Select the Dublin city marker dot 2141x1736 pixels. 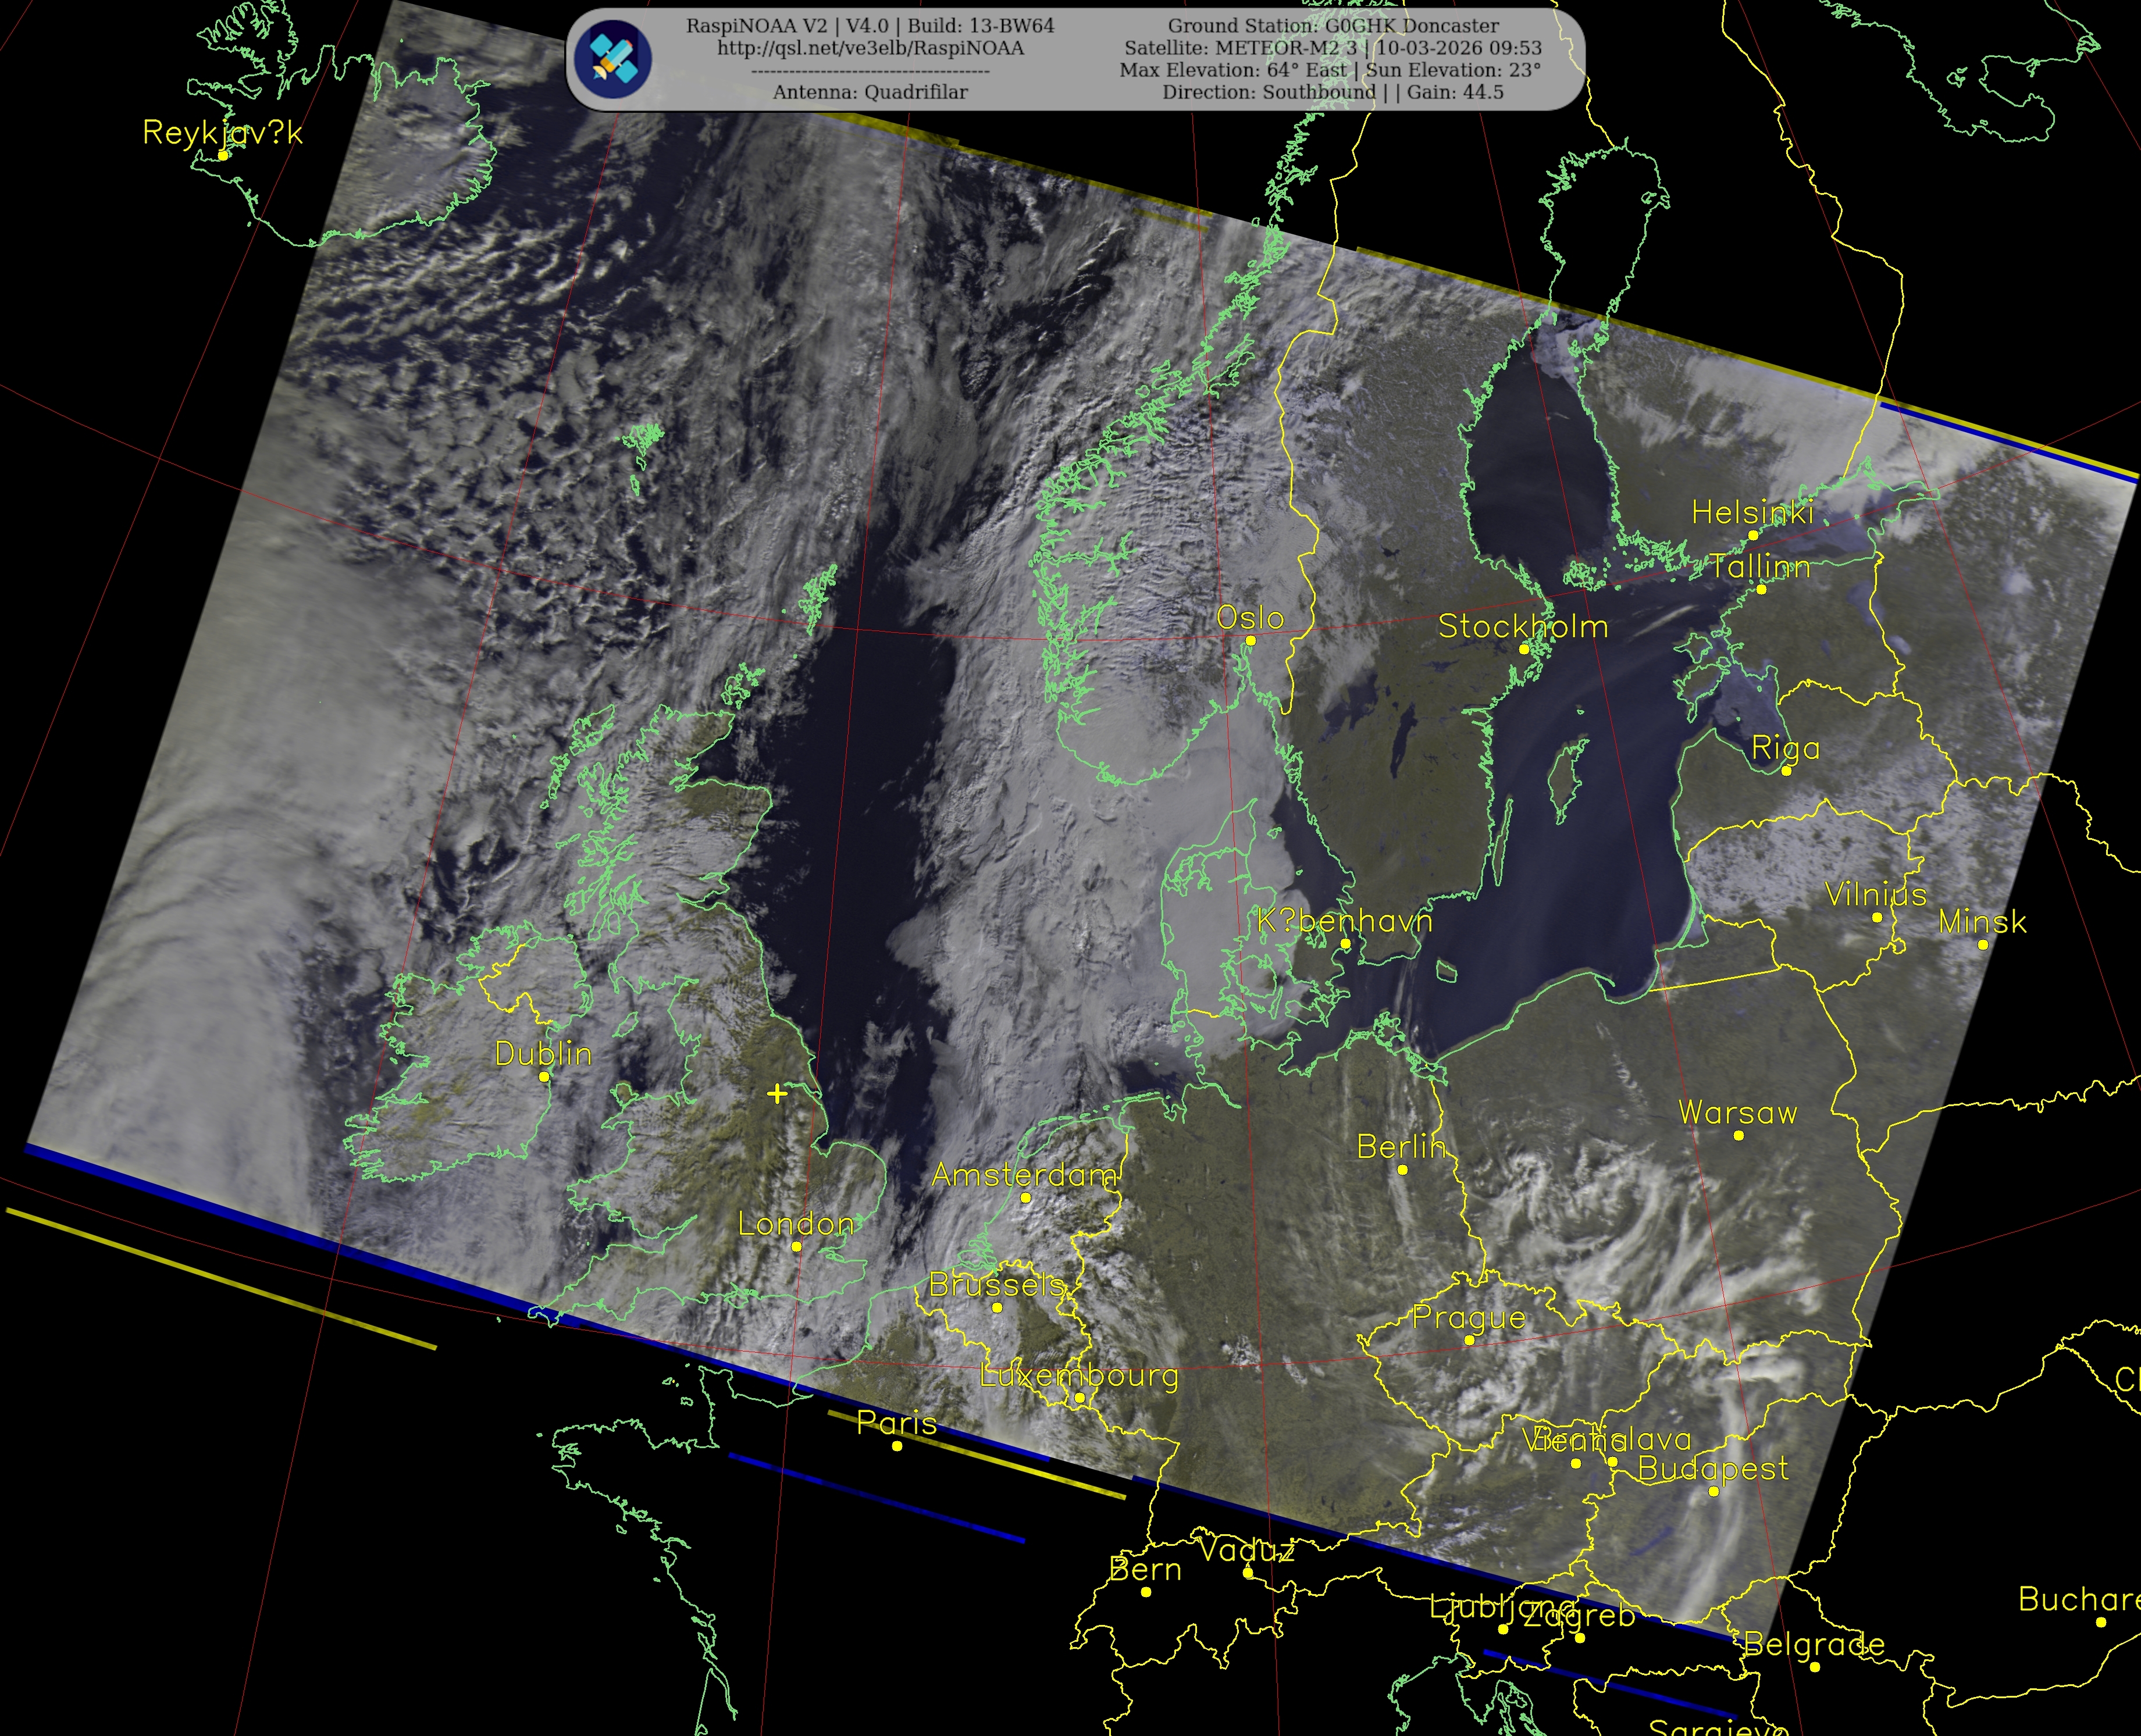coord(544,1077)
